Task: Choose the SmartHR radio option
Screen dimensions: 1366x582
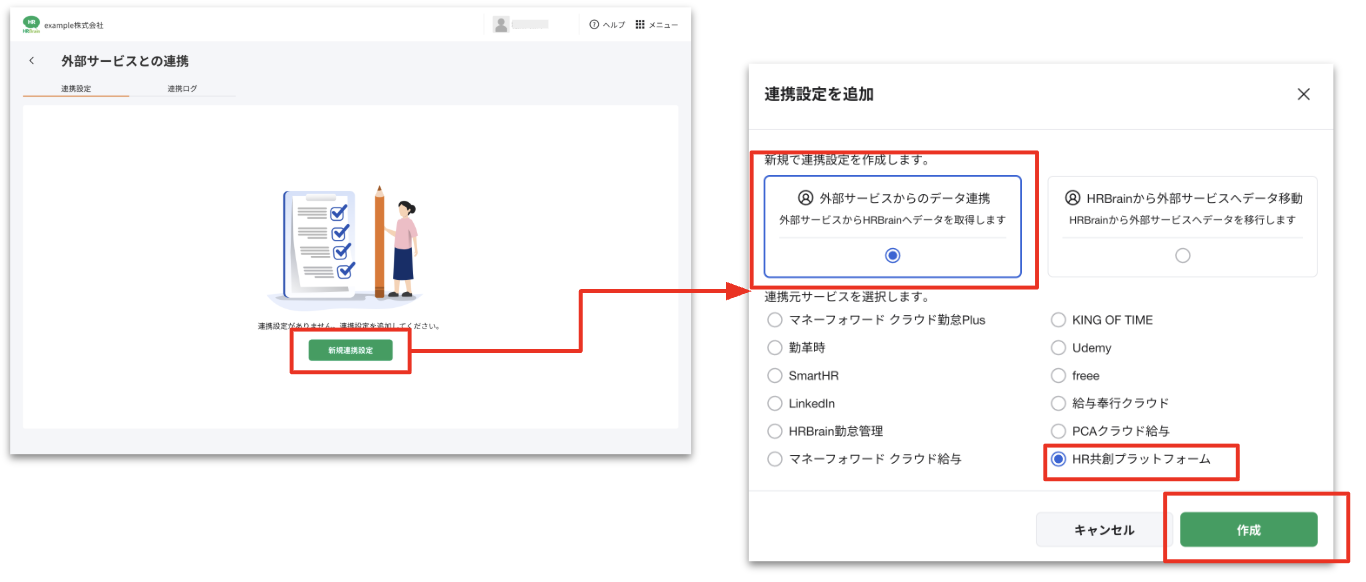Action: (x=775, y=376)
